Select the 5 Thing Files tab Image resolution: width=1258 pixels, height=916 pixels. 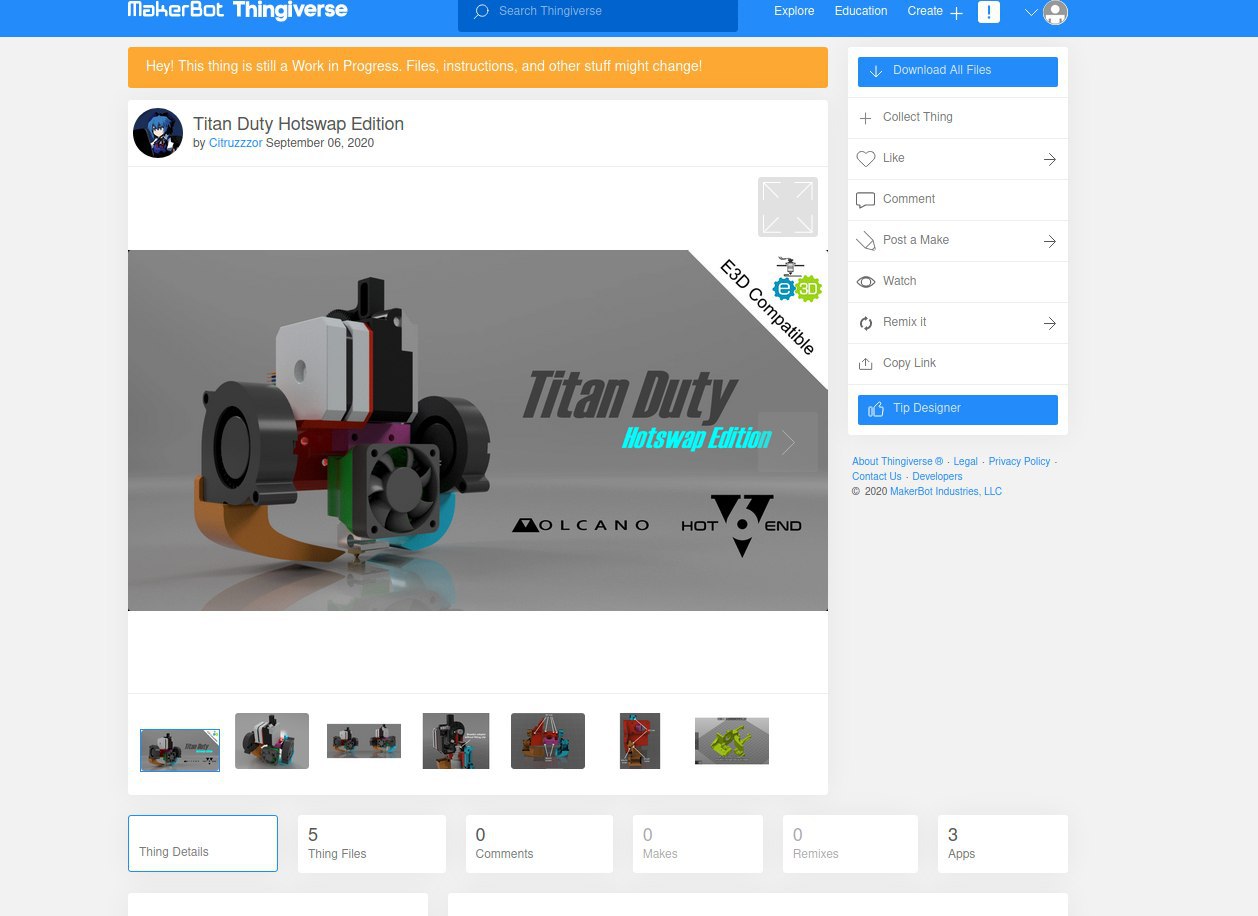point(371,844)
